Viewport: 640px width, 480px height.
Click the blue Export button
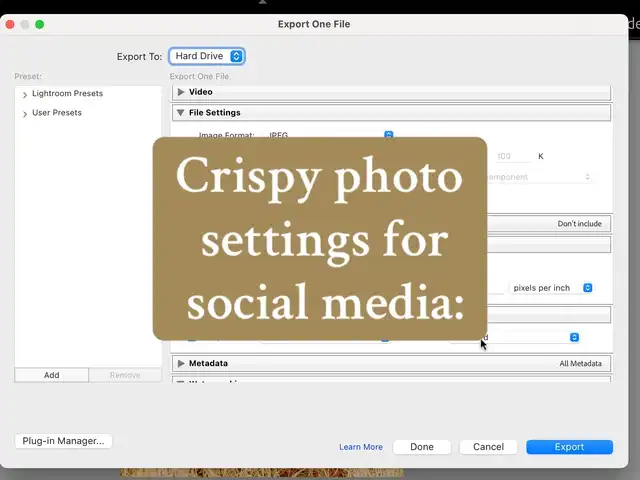(569, 447)
